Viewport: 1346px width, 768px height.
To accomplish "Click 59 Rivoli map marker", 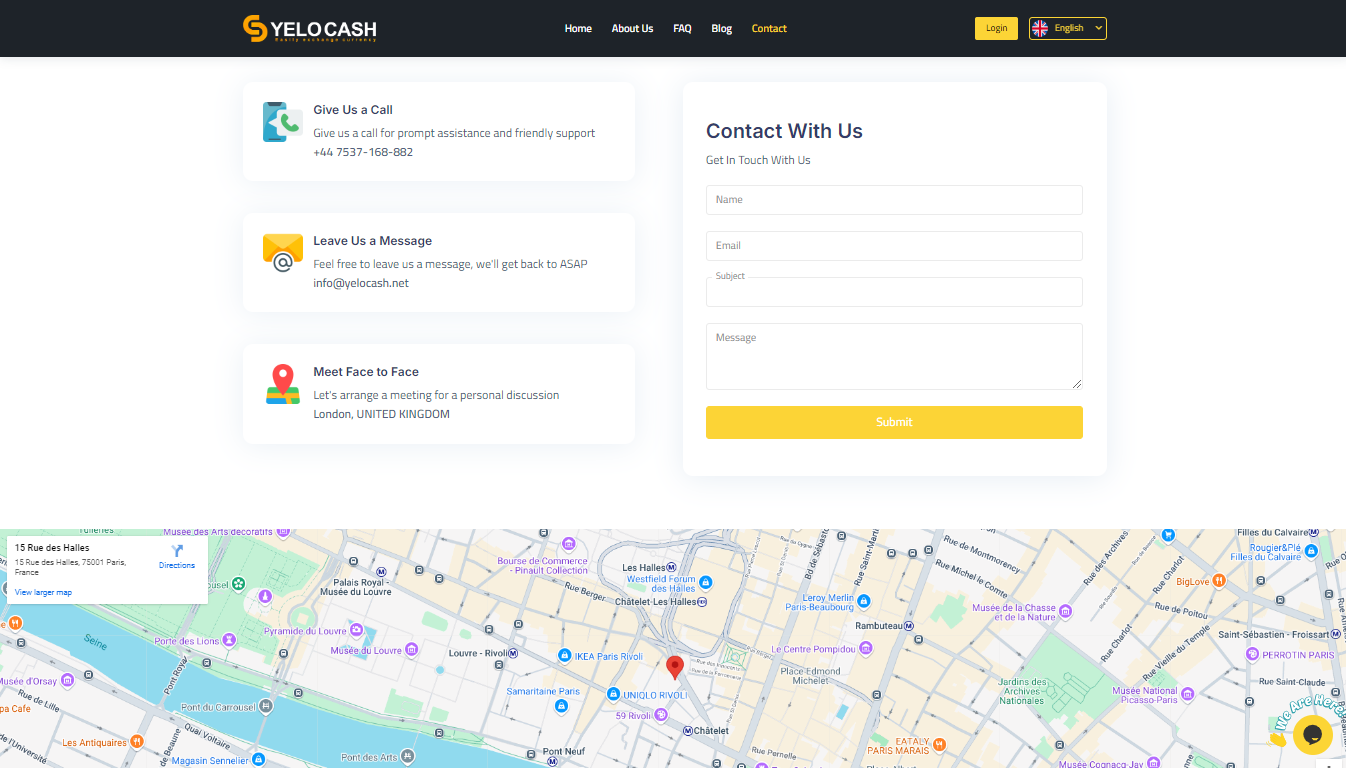I will tap(661, 714).
